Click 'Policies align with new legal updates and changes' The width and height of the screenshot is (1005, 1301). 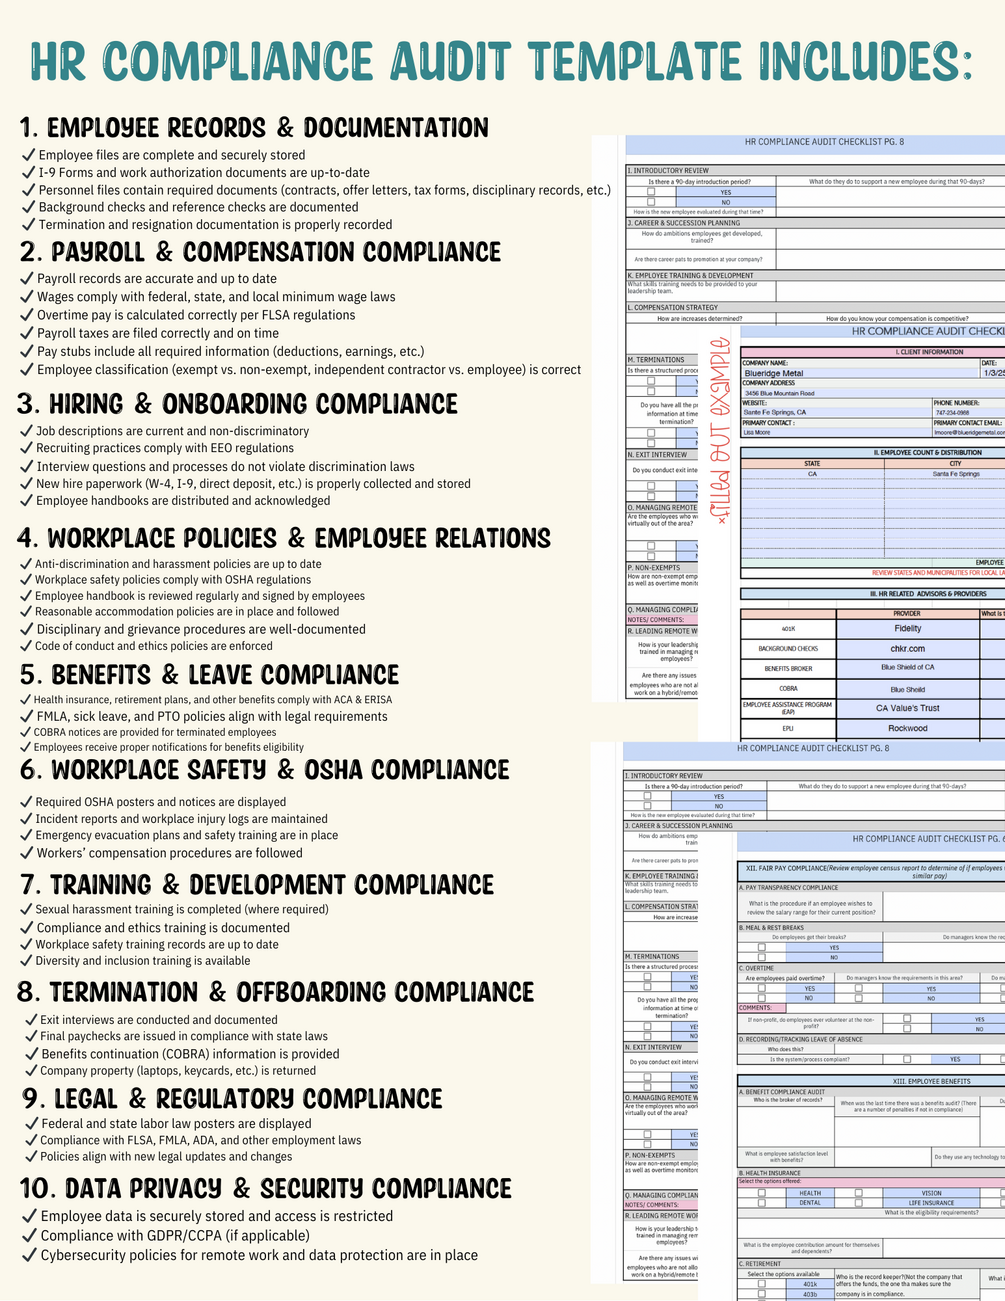(166, 1157)
